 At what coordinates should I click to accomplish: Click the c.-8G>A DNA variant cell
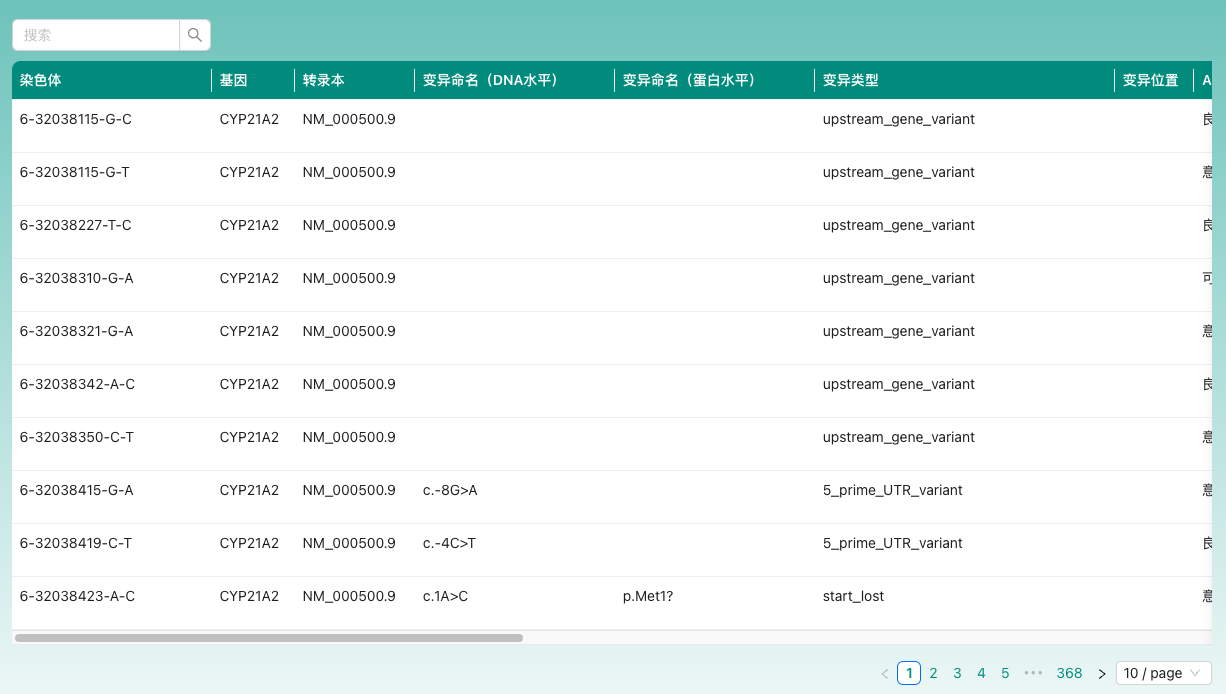450,490
